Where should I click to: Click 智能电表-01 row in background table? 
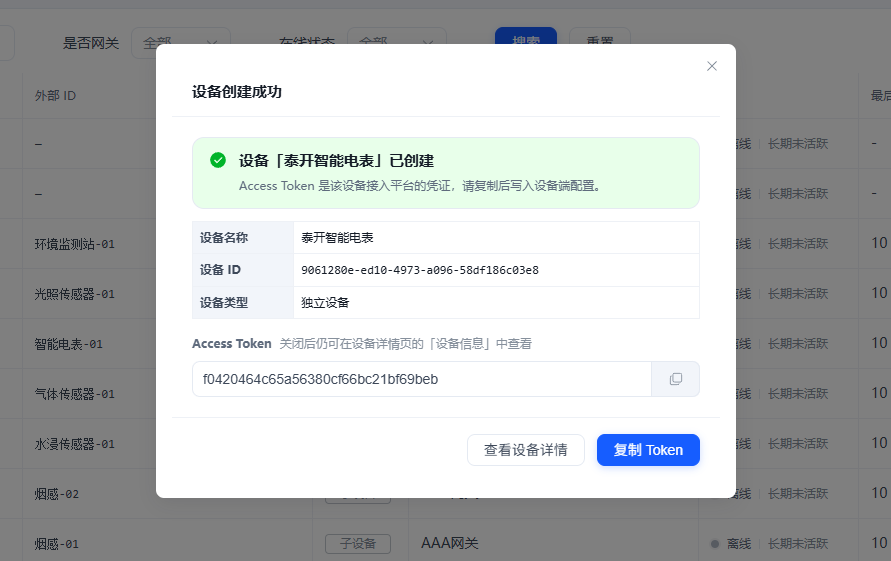point(68,344)
